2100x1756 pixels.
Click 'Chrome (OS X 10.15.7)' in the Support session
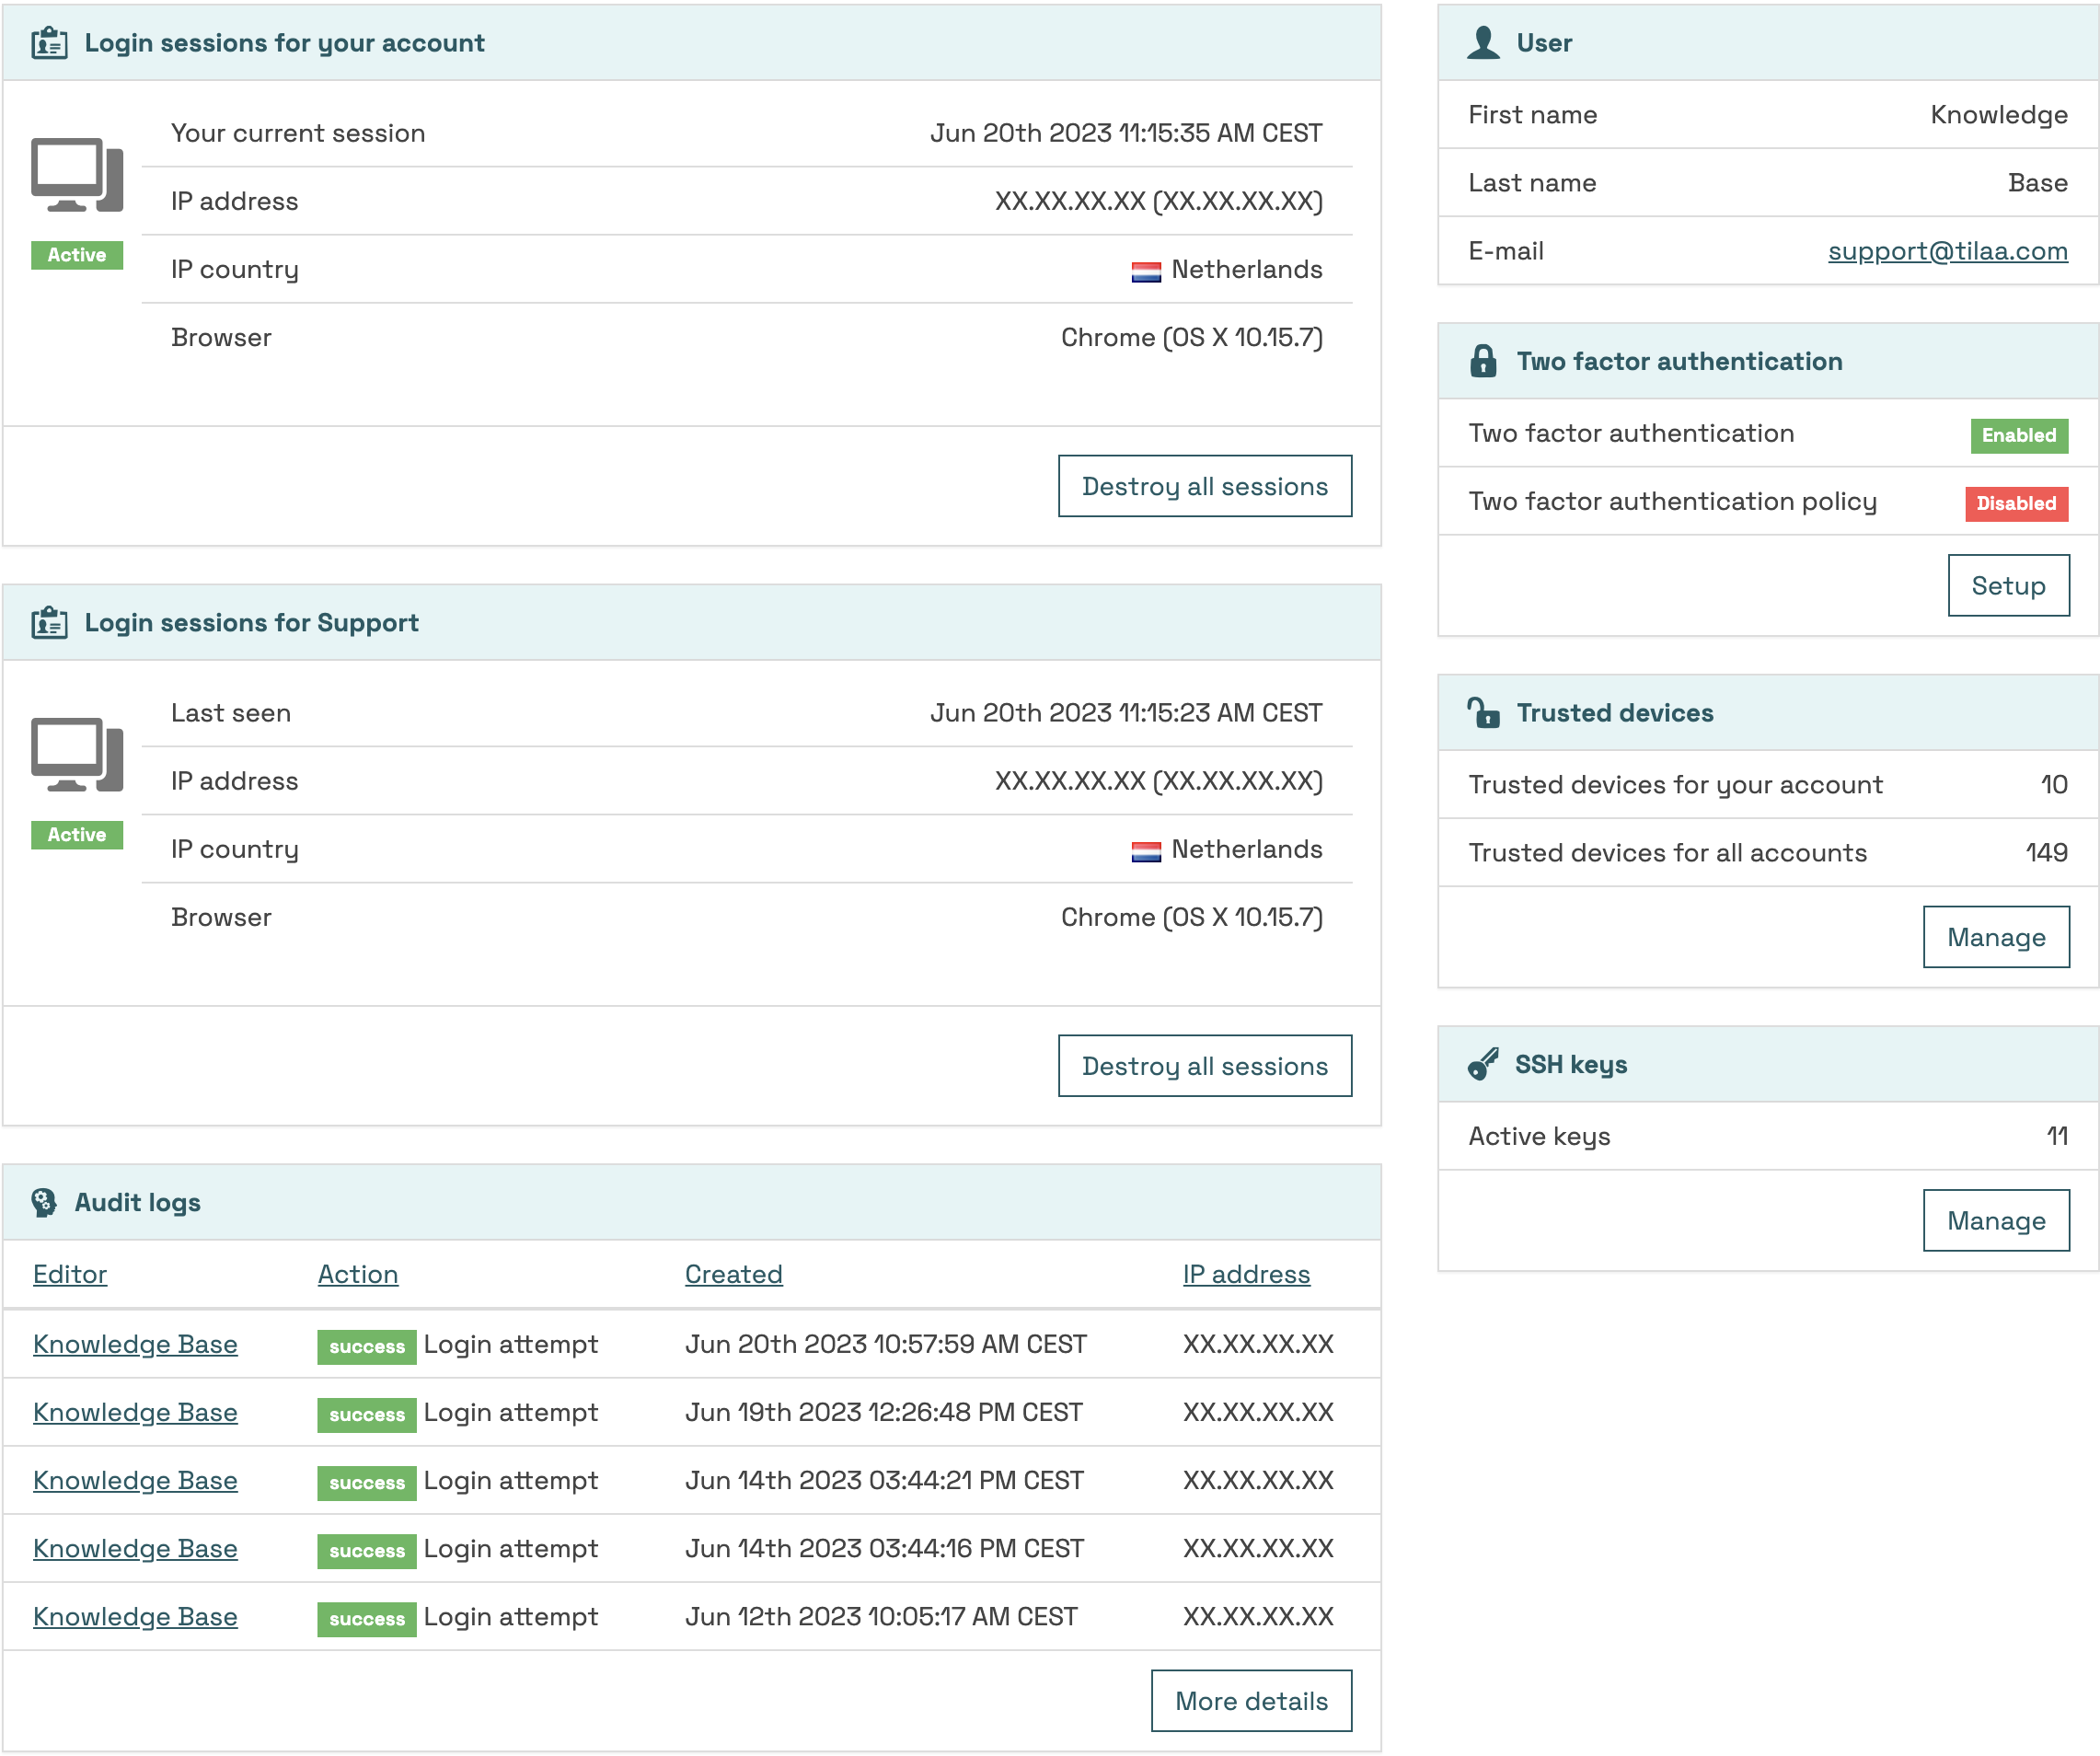[1191, 917]
